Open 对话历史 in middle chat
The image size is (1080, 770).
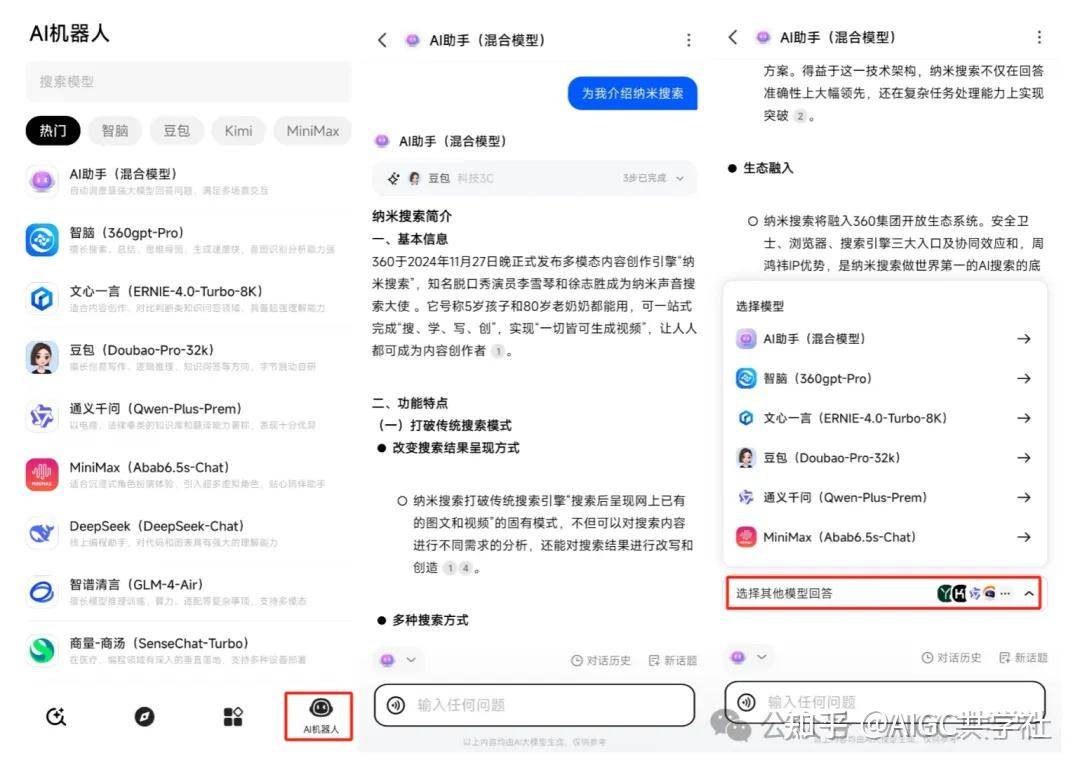point(601,660)
